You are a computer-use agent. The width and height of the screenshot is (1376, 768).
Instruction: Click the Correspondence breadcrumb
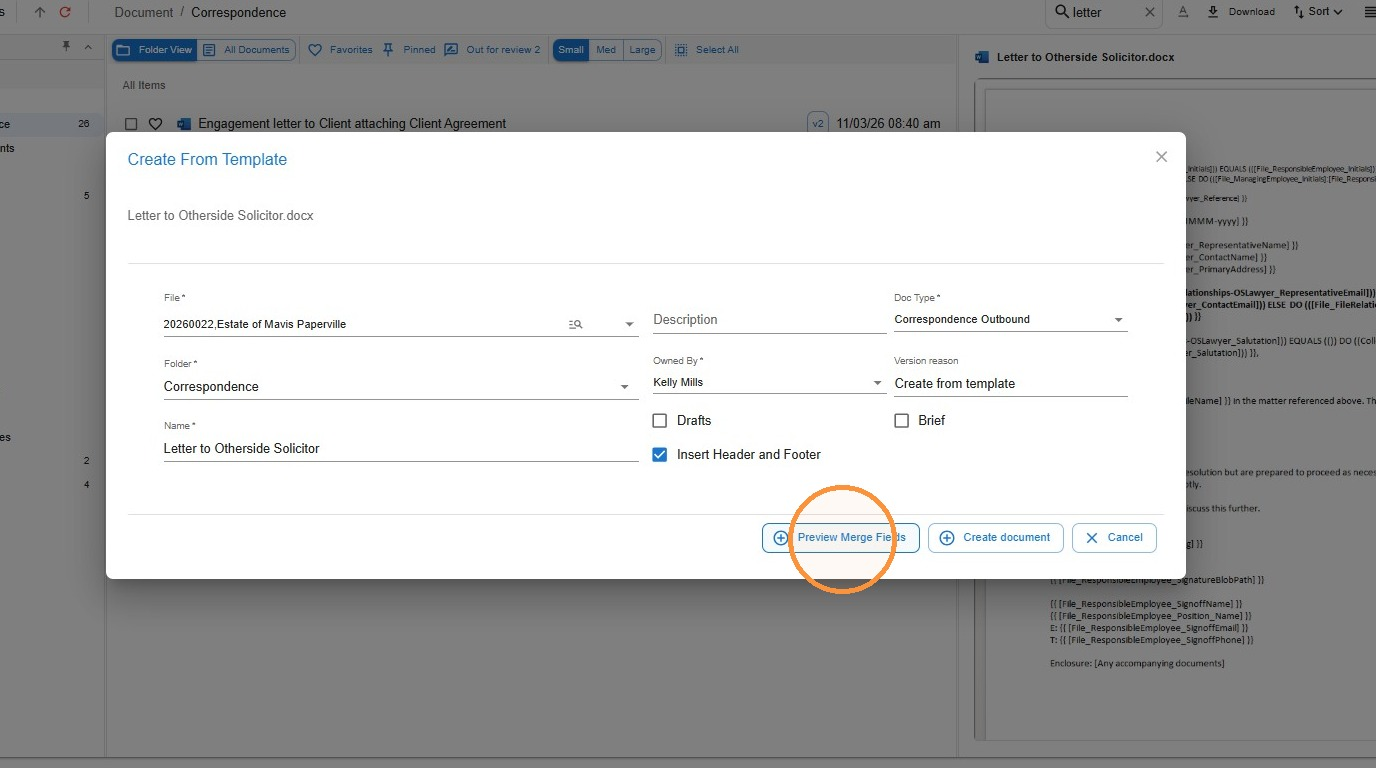point(238,13)
